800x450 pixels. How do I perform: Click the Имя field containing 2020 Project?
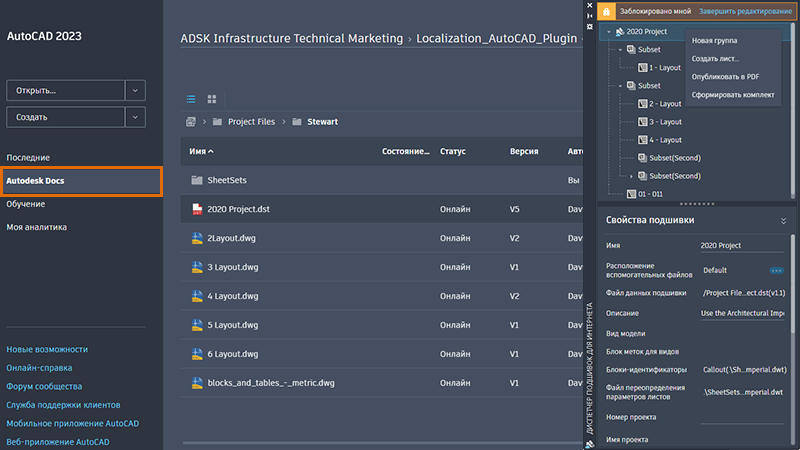click(740, 246)
